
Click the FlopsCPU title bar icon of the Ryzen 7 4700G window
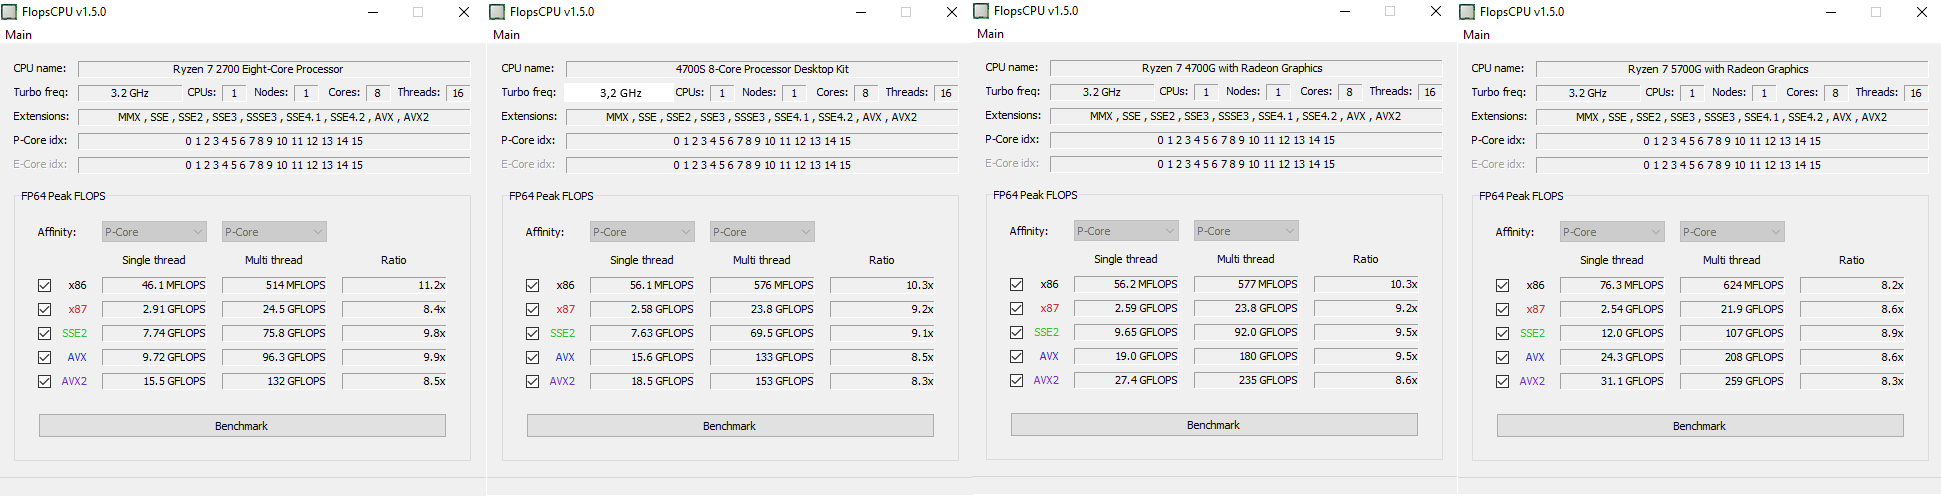981,11
